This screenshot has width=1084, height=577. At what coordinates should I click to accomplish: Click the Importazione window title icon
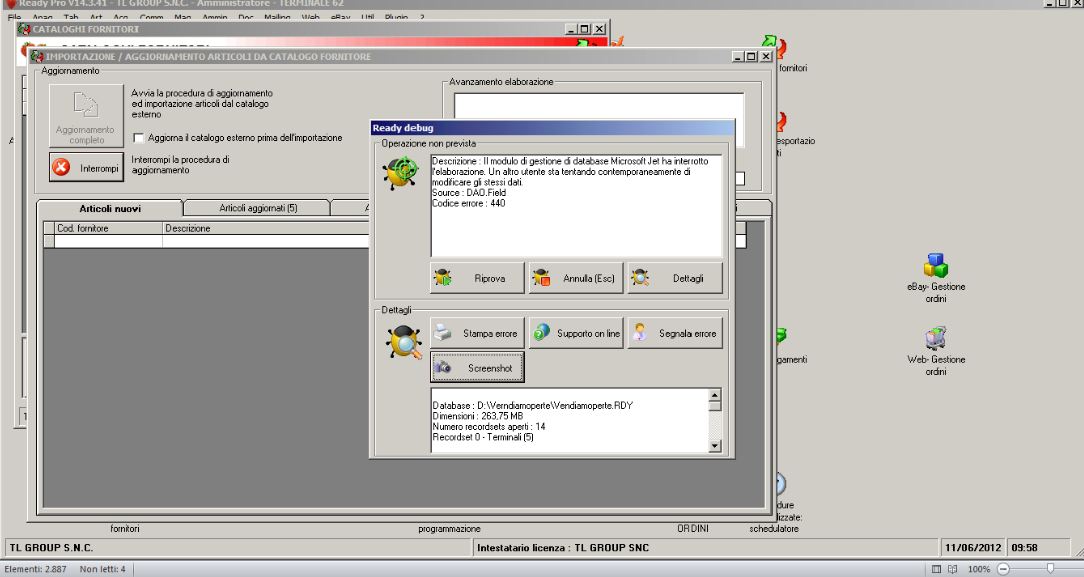pos(37,56)
